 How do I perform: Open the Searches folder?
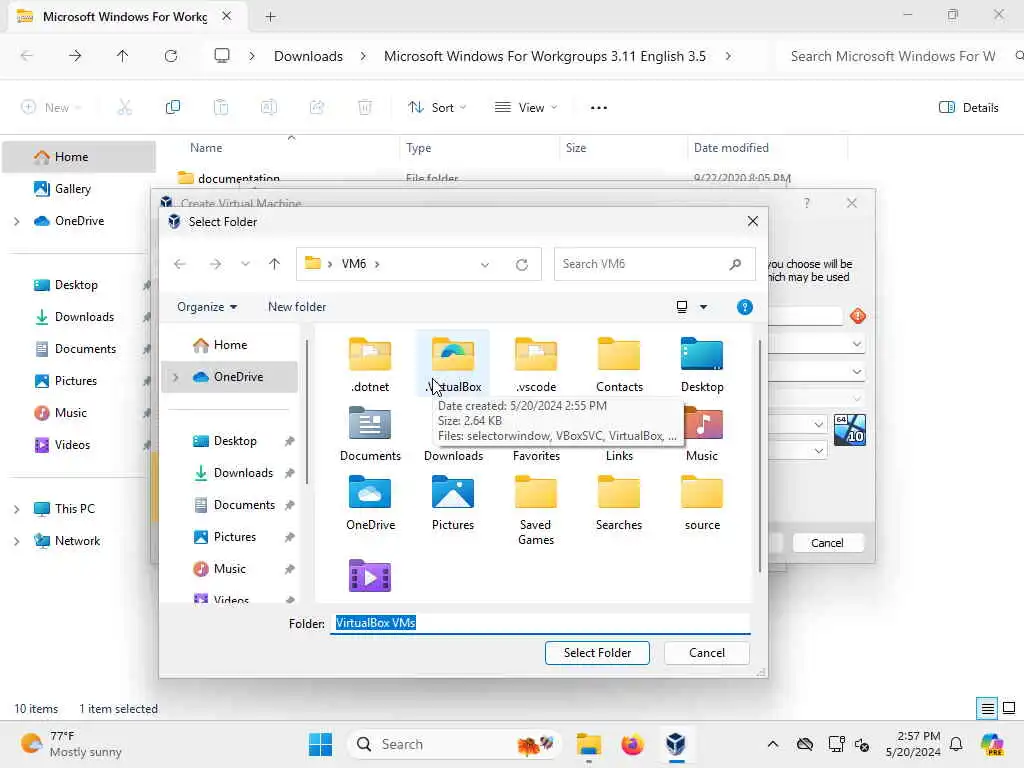tap(618, 503)
